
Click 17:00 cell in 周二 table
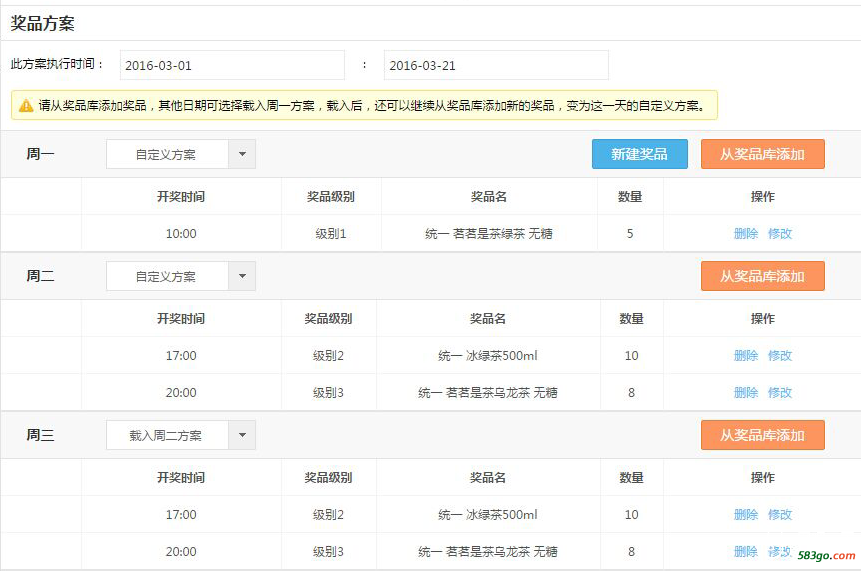pyautogui.click(x=181, y=356)
